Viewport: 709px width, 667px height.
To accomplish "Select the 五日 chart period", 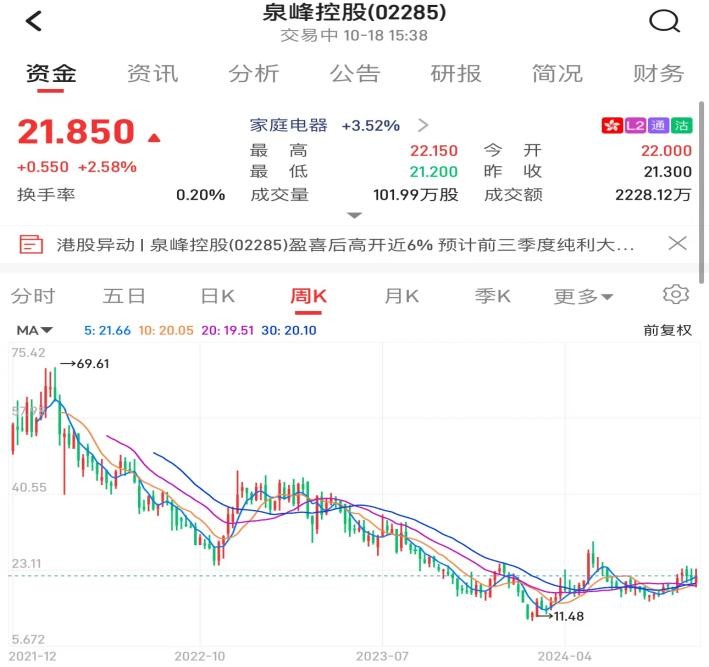I will click(124, 296).
